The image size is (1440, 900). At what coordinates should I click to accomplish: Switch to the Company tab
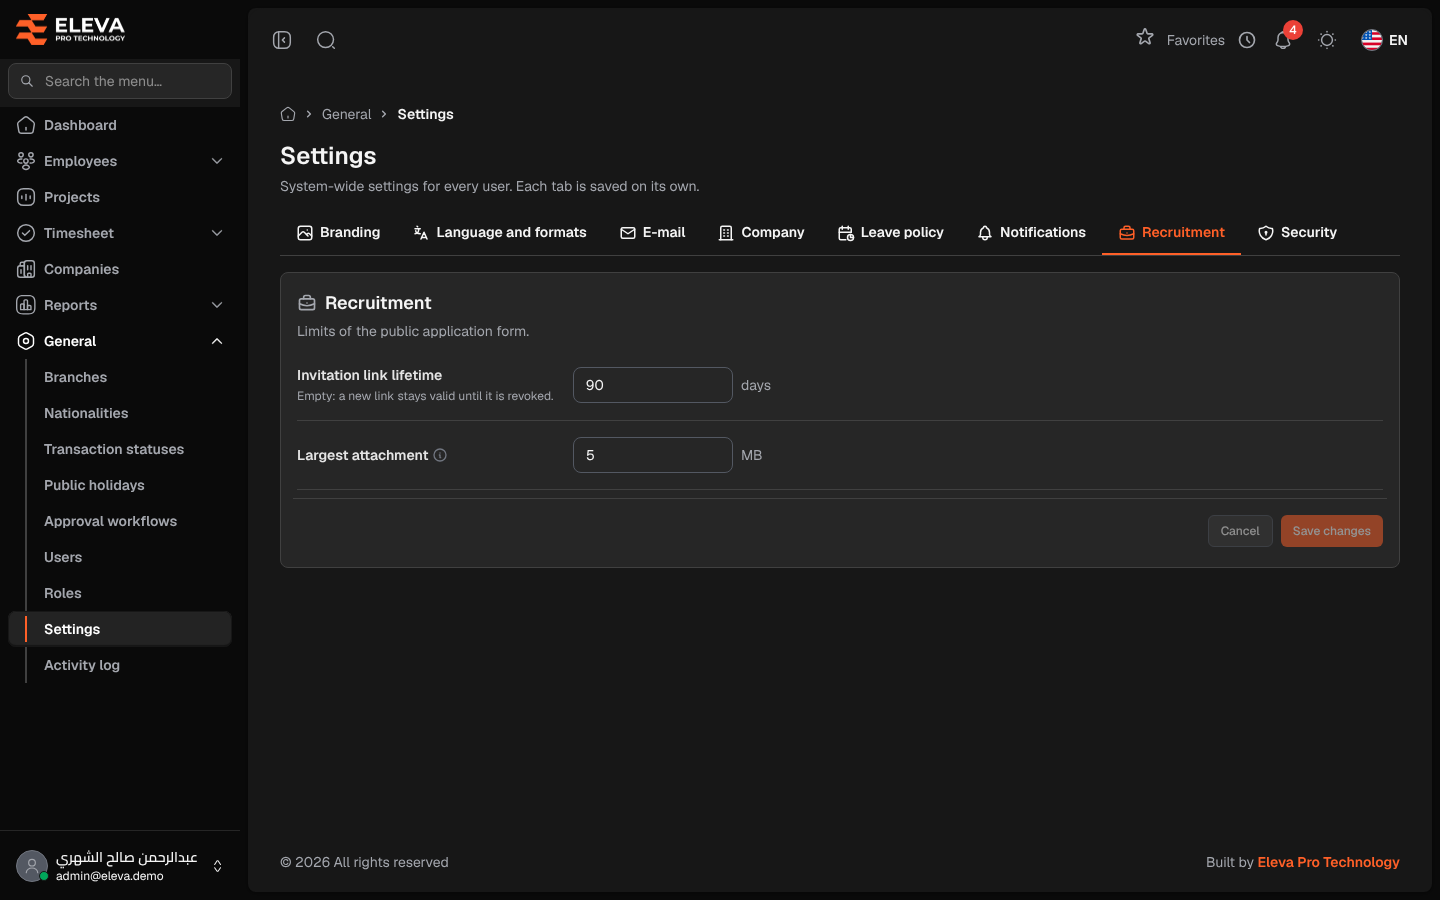click(761, 232)
